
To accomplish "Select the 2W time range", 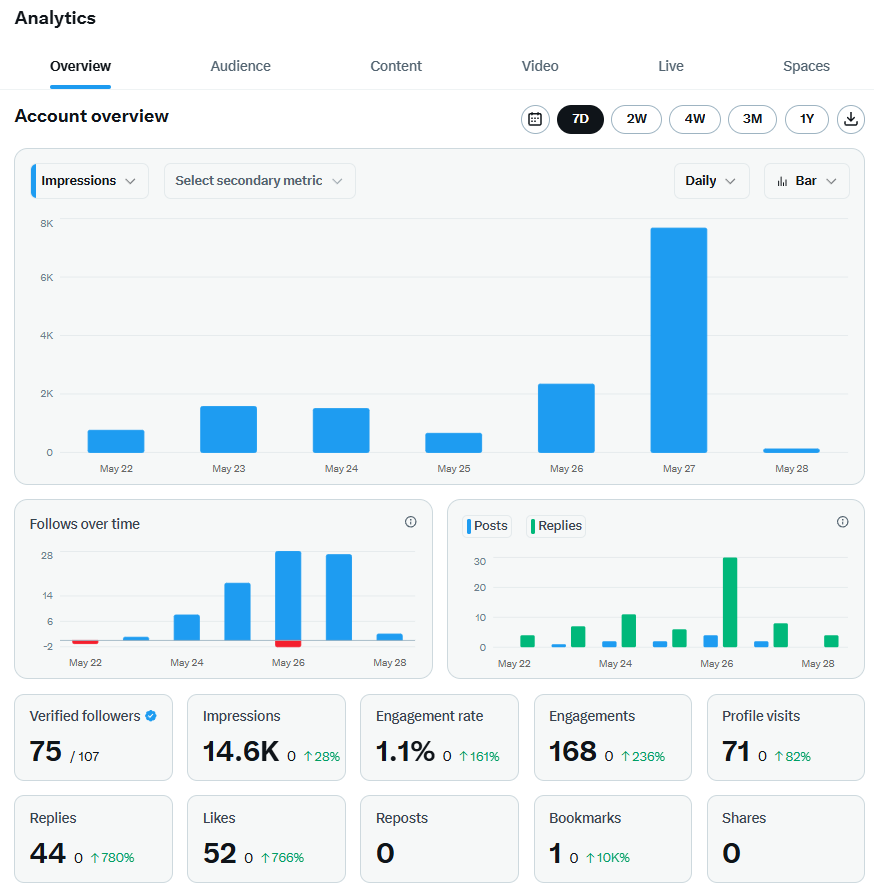I will tap(636, 119).
